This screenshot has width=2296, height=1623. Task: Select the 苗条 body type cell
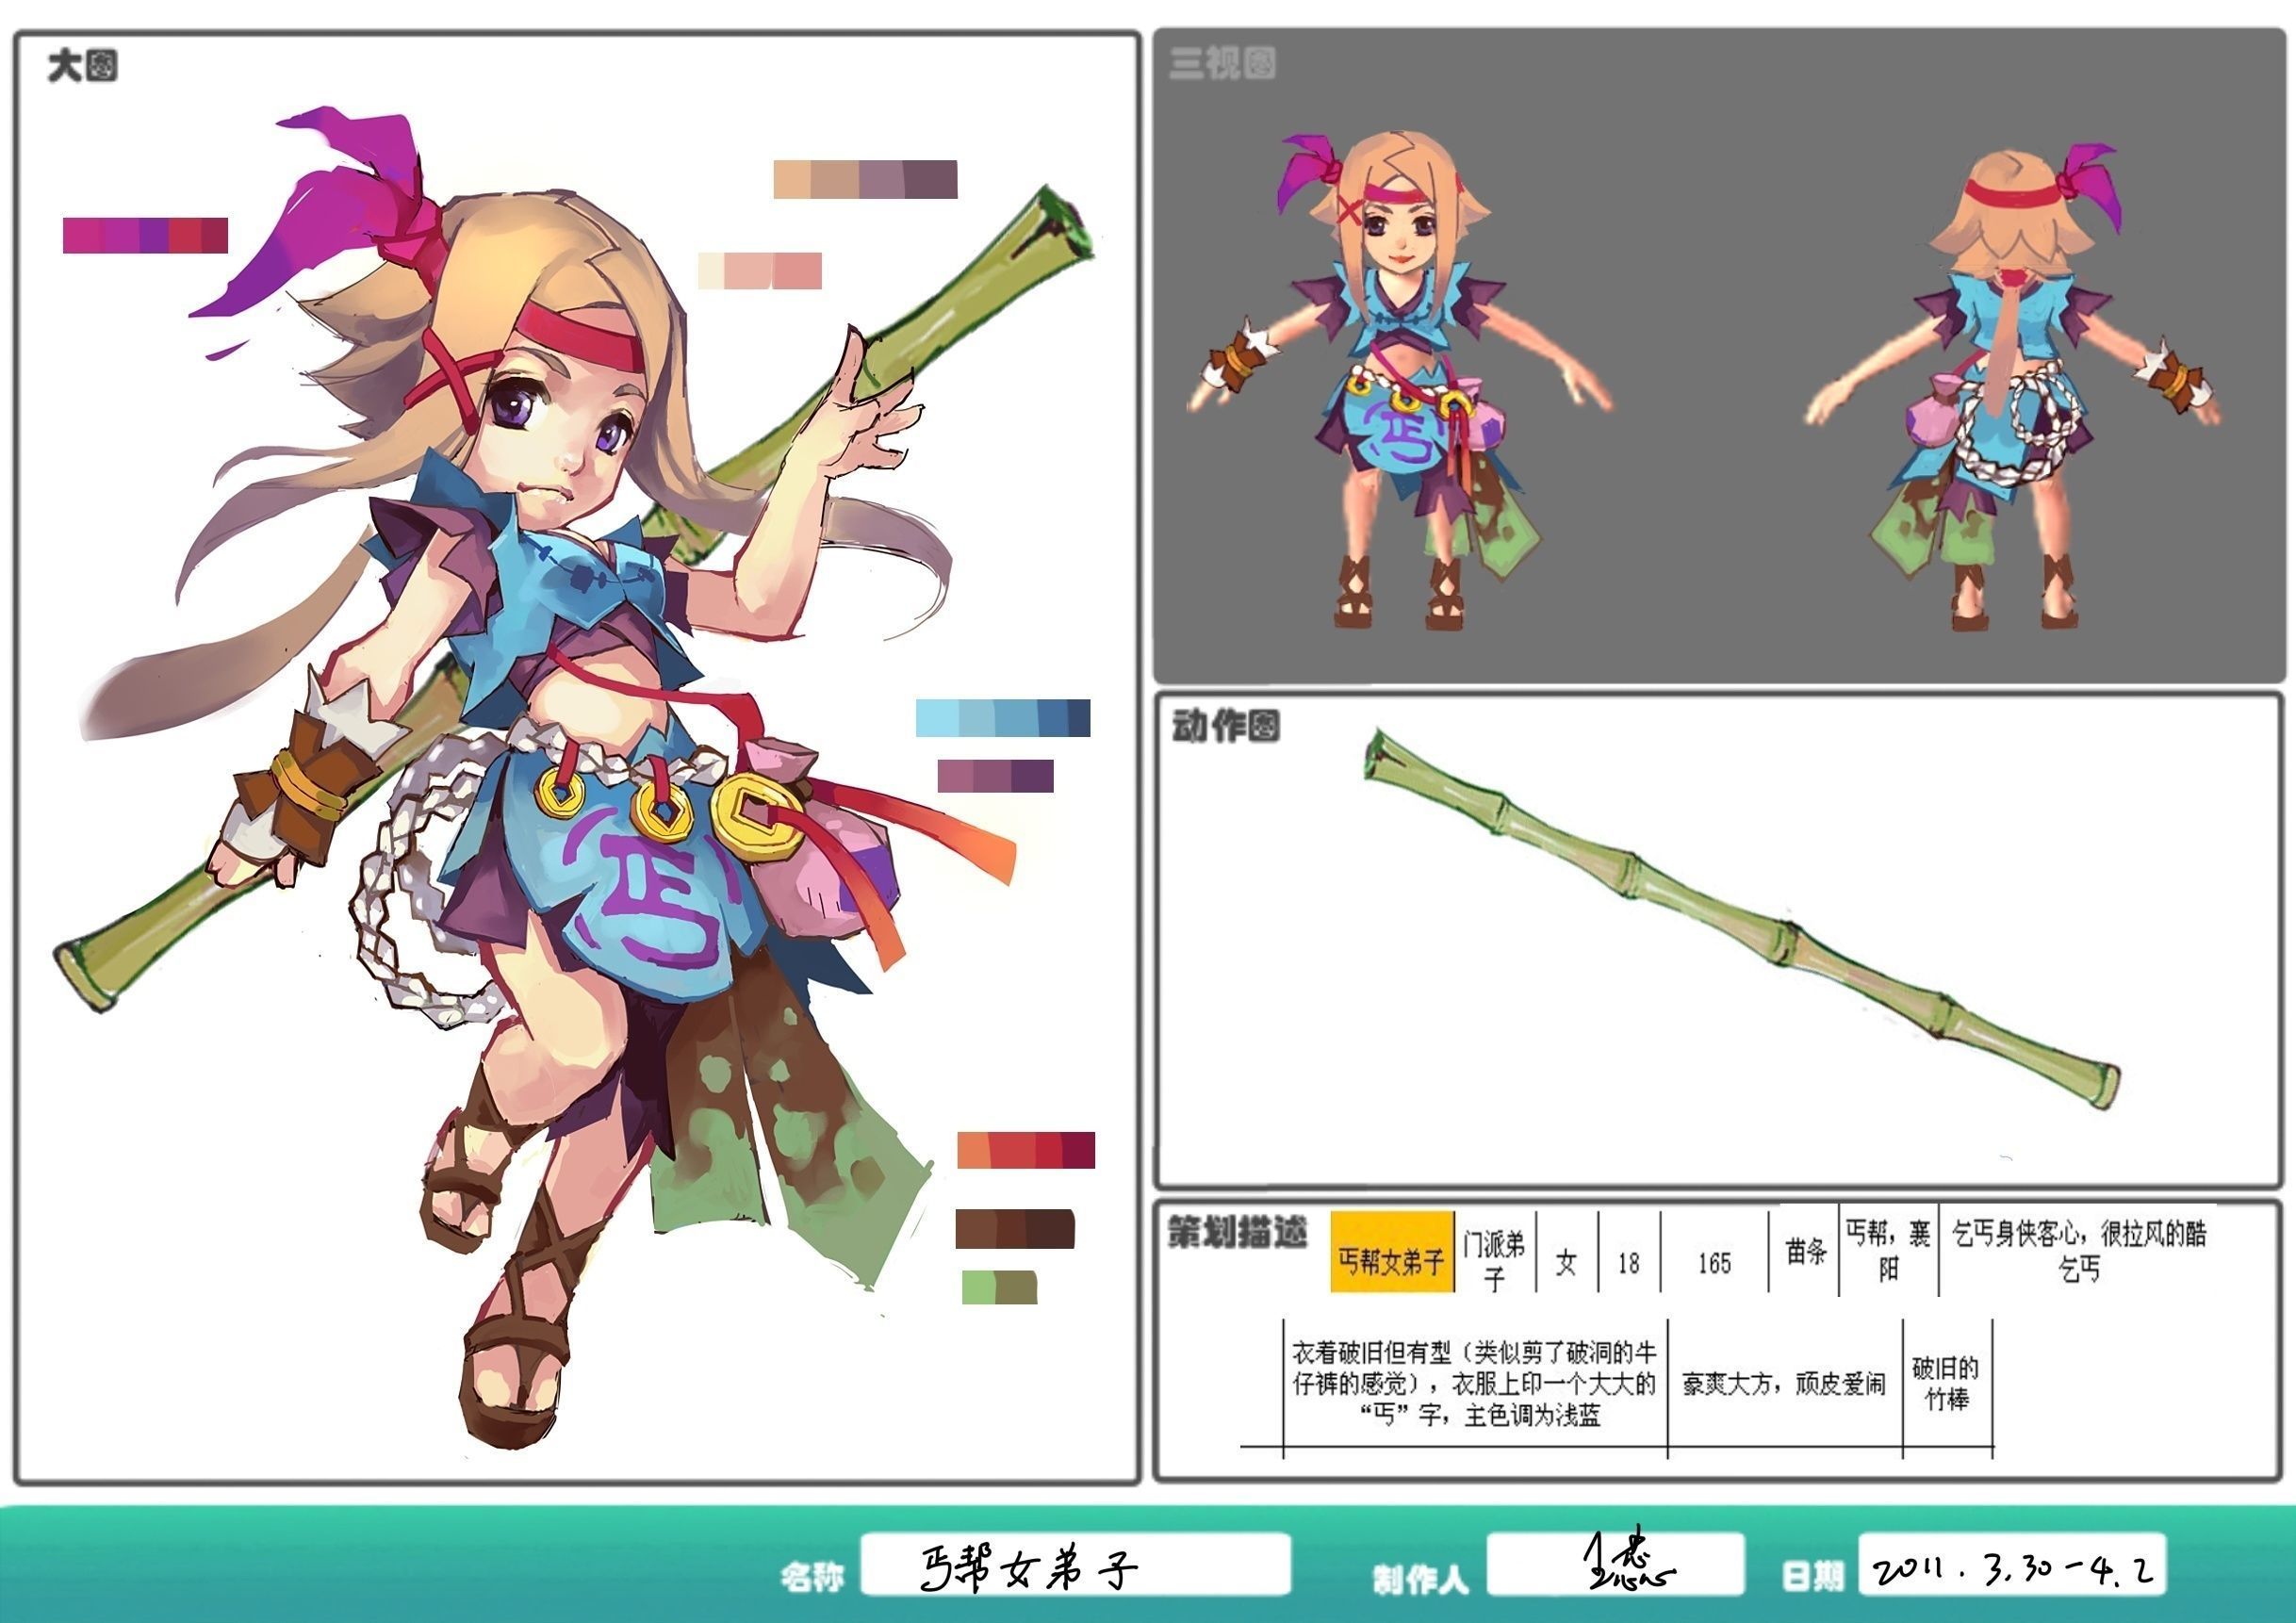pos(1805,1252)
